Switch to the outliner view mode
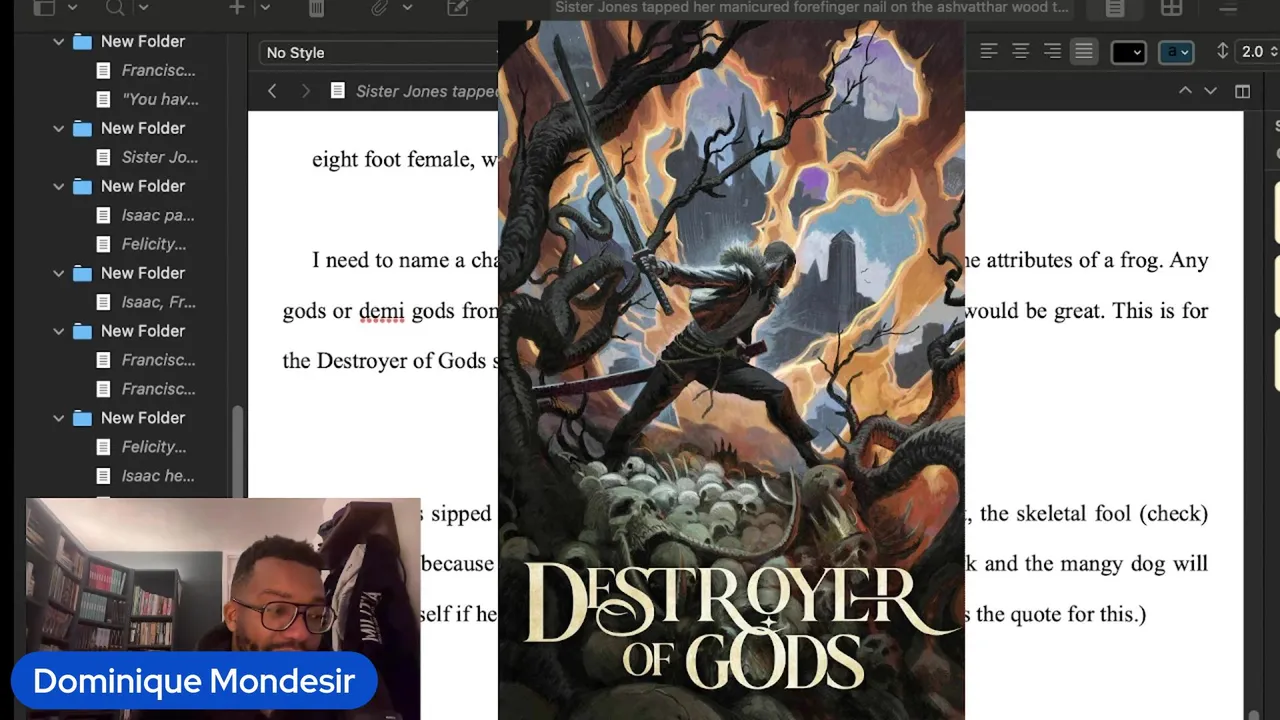This screenshot has width=1280, height=720. tap(1227, 8)
